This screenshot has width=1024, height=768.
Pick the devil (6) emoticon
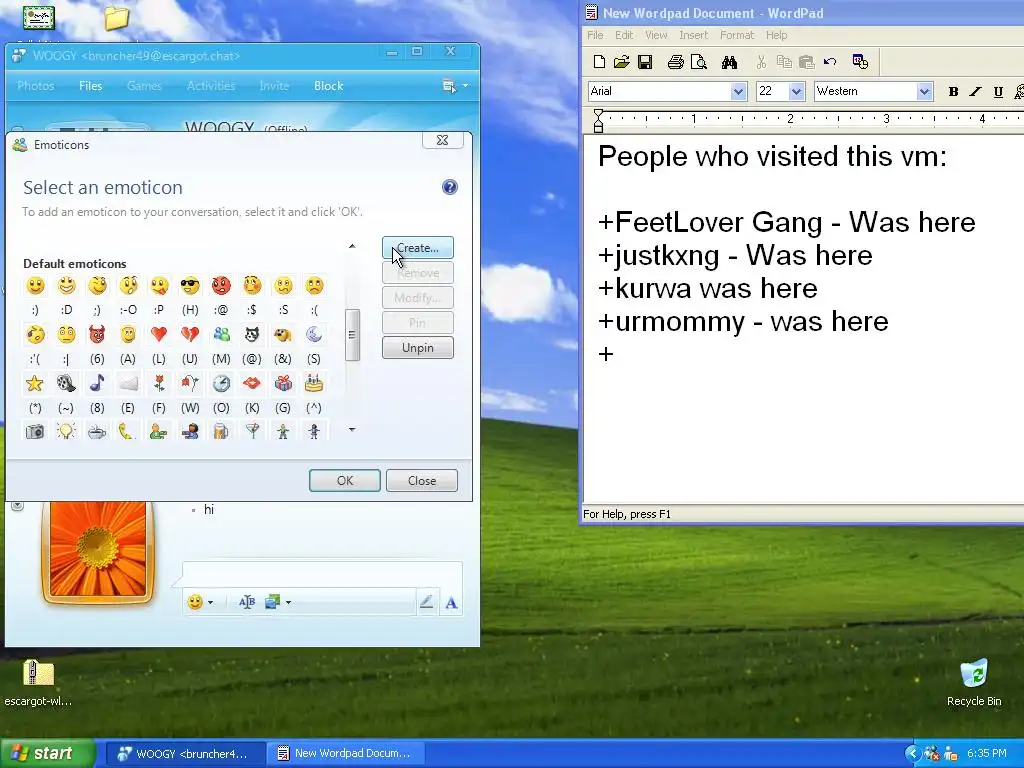pos(97,334)
